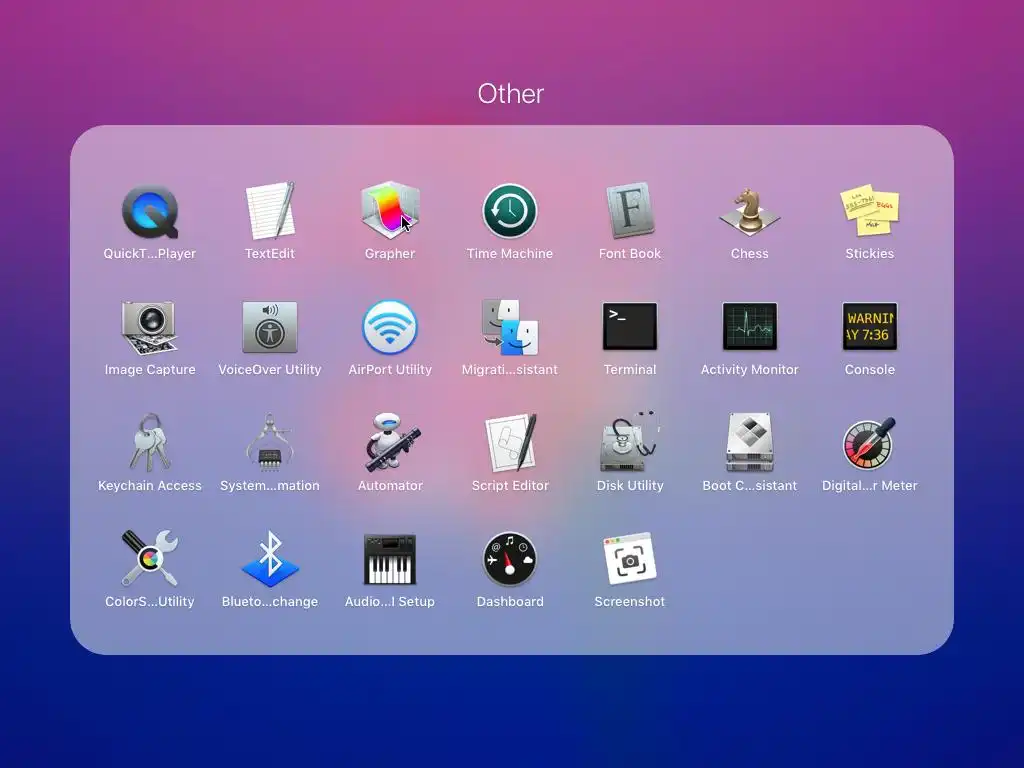Open the Grapher app icon

click(x=390, y=210)
